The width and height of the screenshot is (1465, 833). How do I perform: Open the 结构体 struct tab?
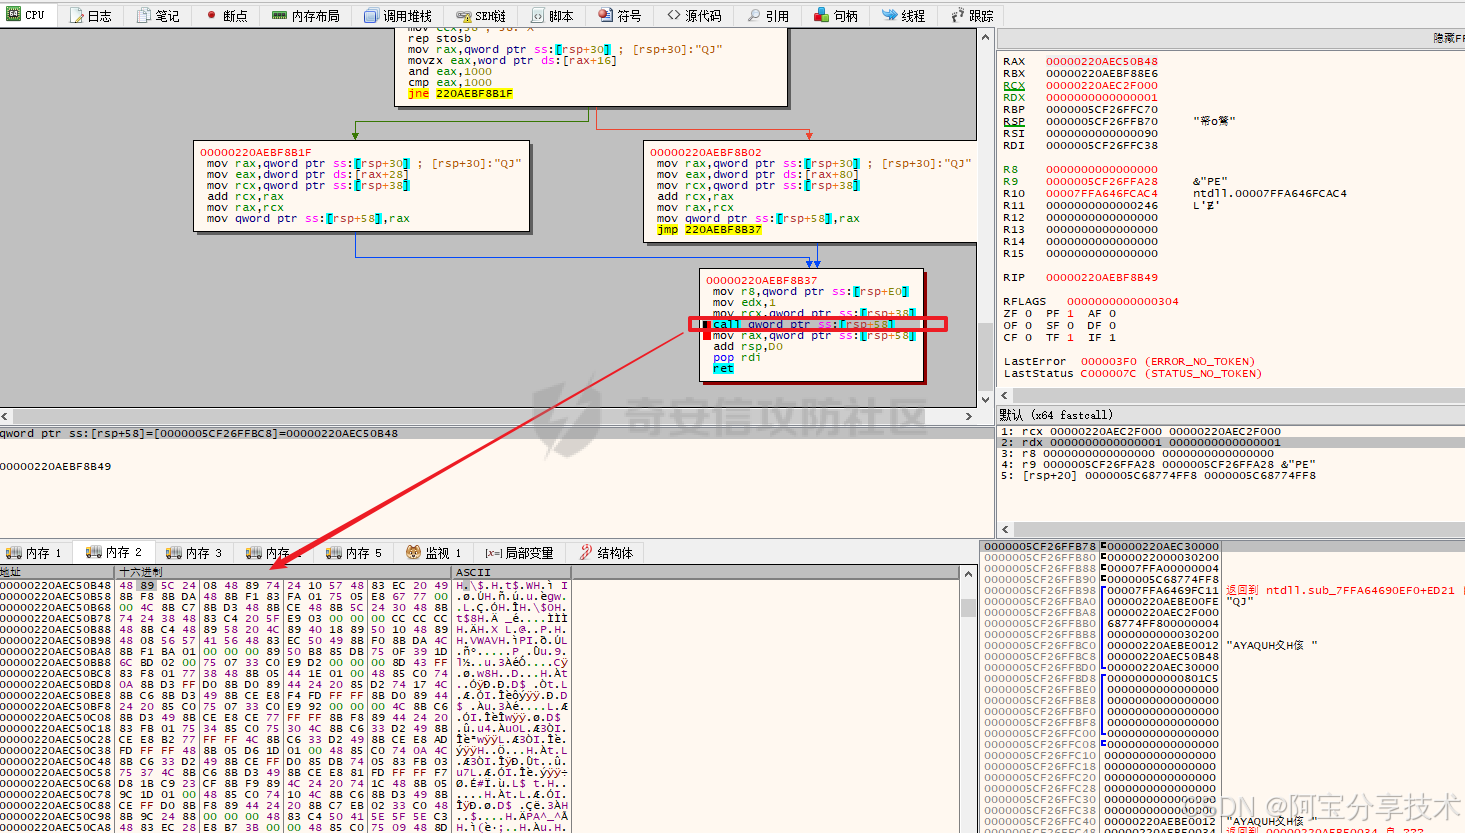click(x=607, y=552)
